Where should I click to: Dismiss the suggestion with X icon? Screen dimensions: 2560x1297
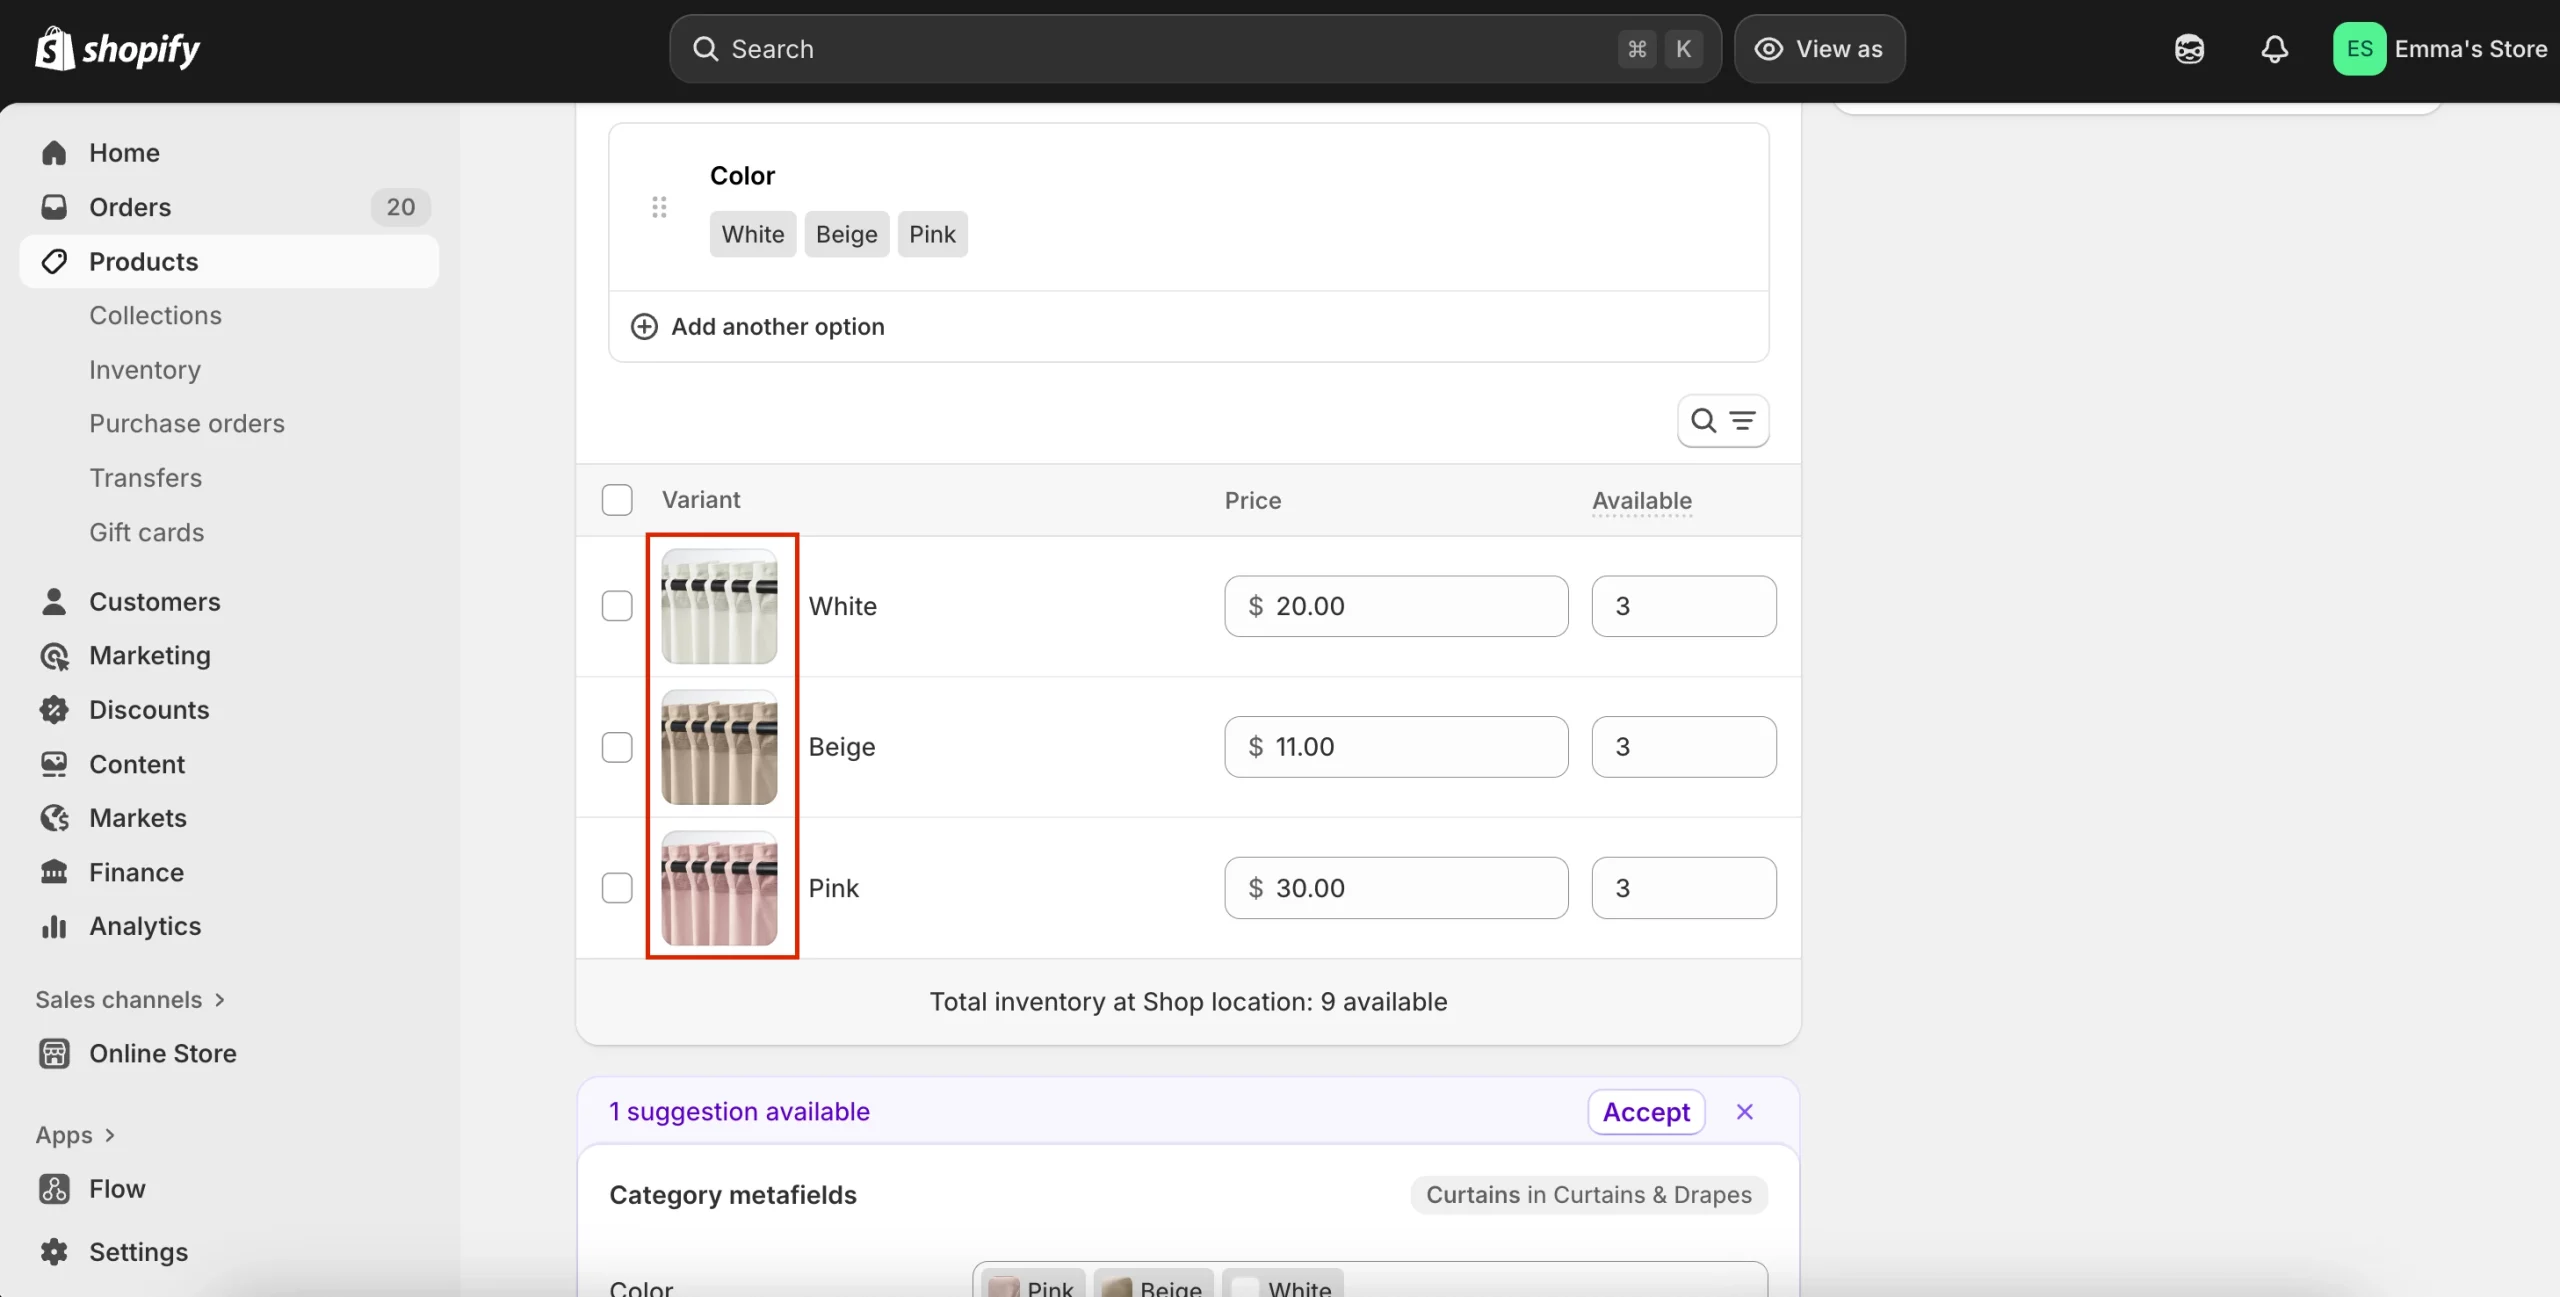pyautogui.click(x=1744, y=1112)
